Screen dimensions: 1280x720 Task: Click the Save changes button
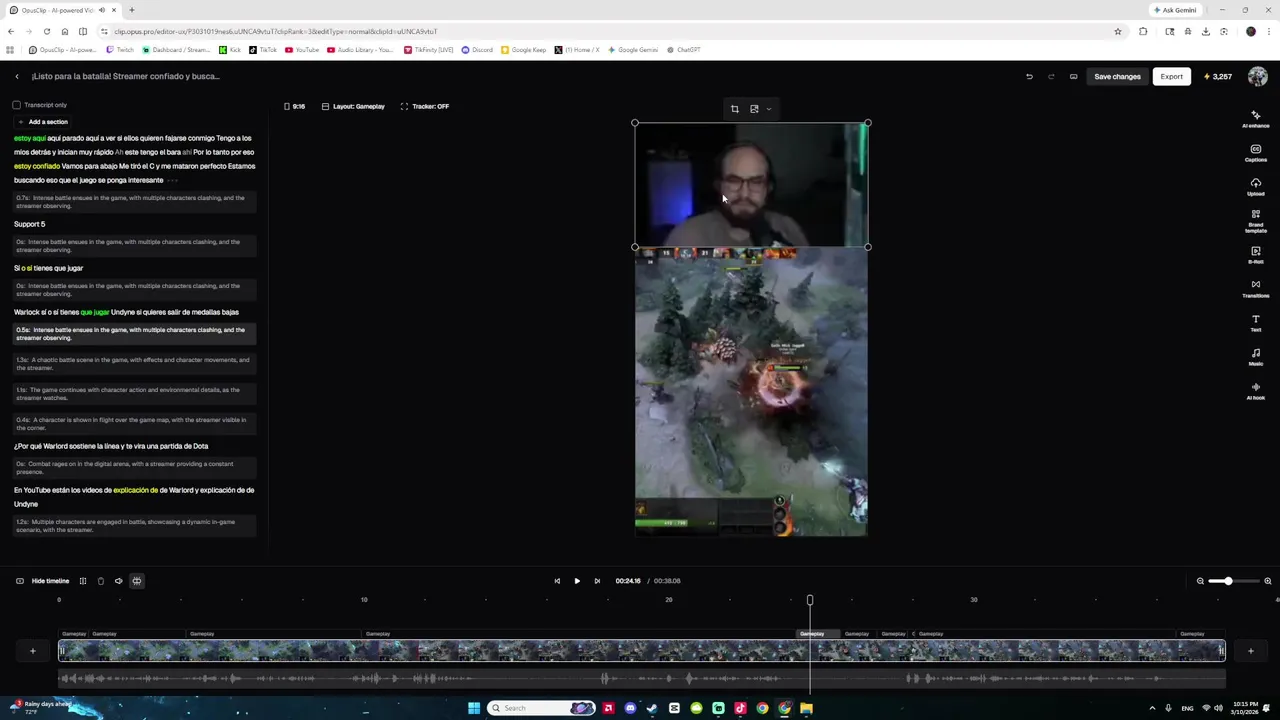1117,77
